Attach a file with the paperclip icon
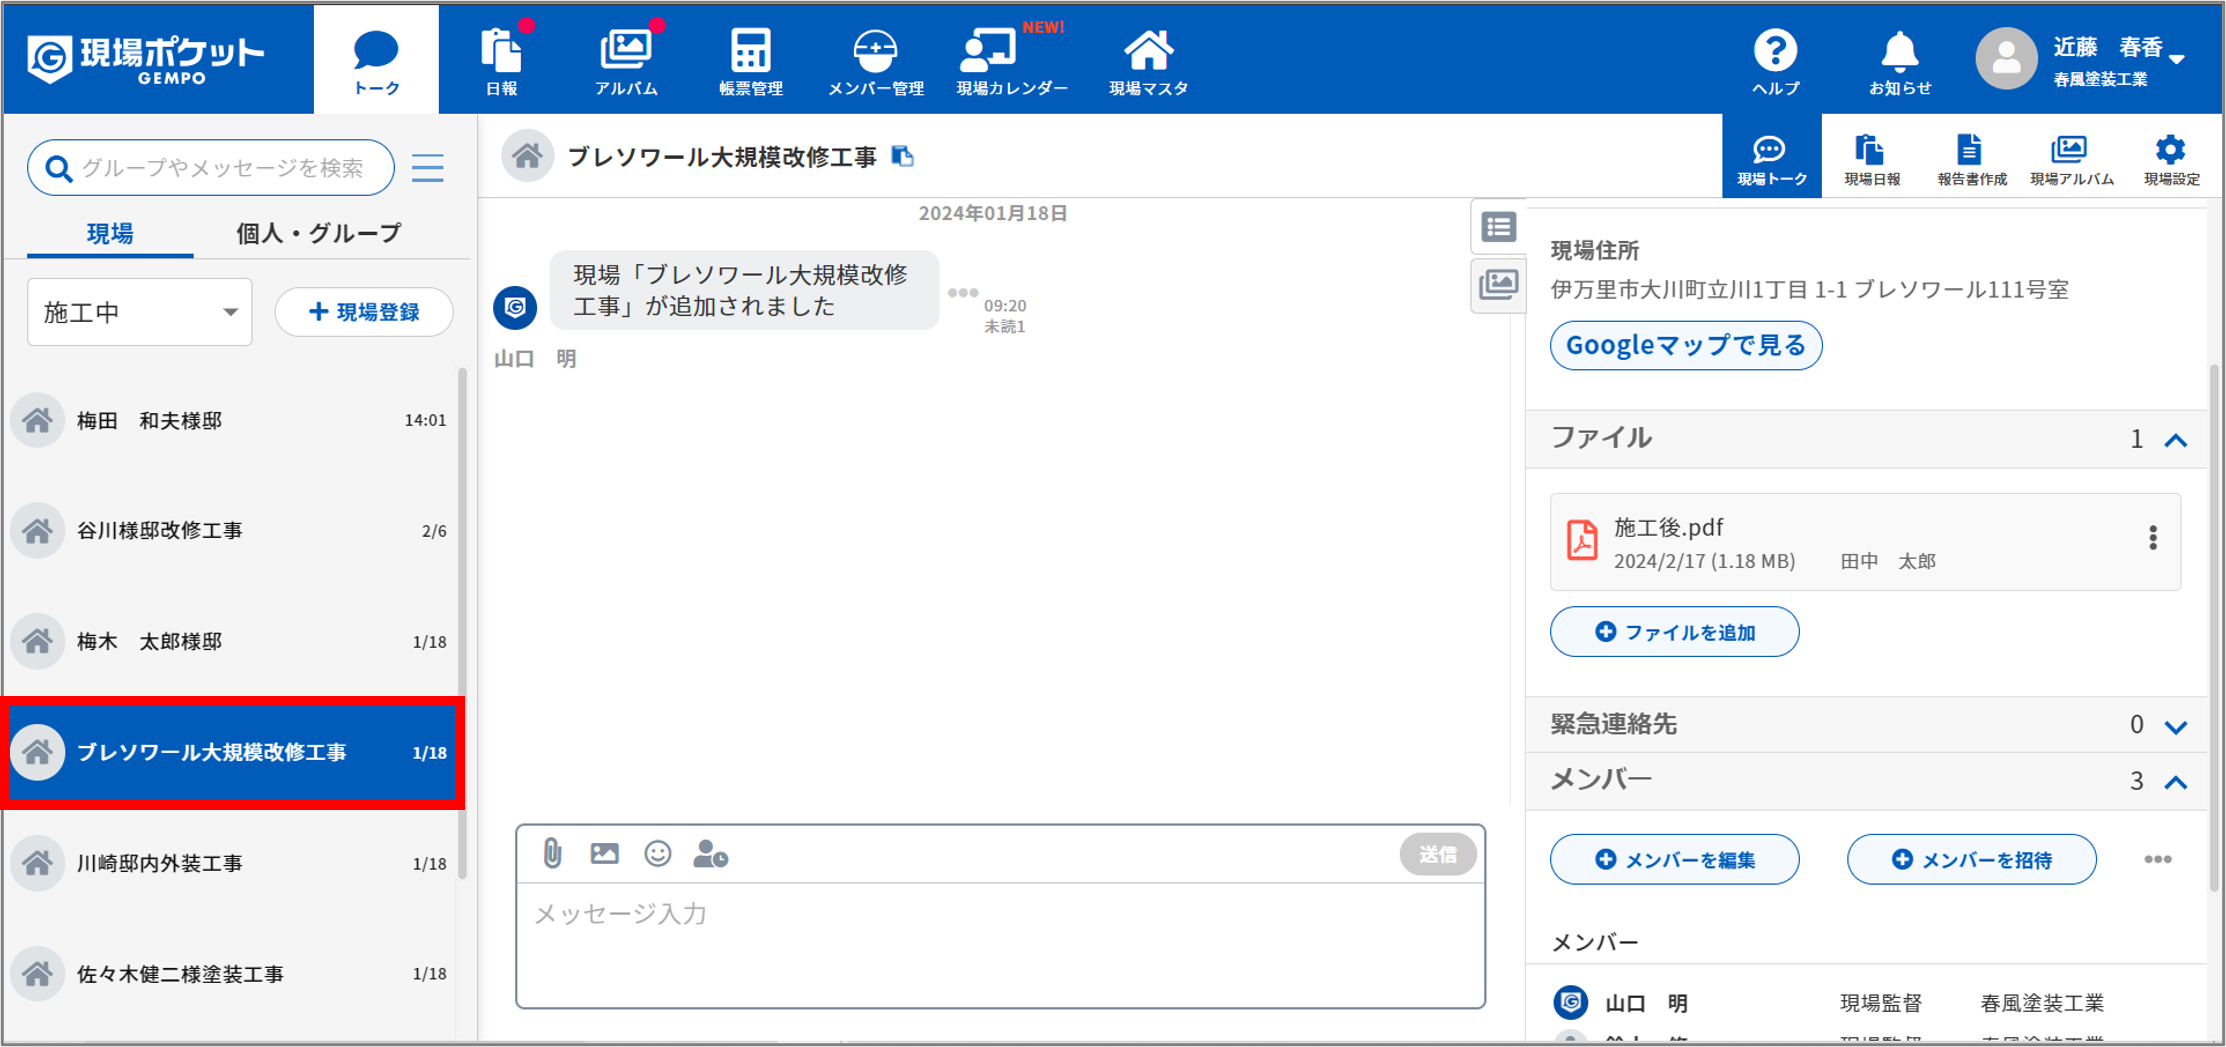 [x=552, y=853]
